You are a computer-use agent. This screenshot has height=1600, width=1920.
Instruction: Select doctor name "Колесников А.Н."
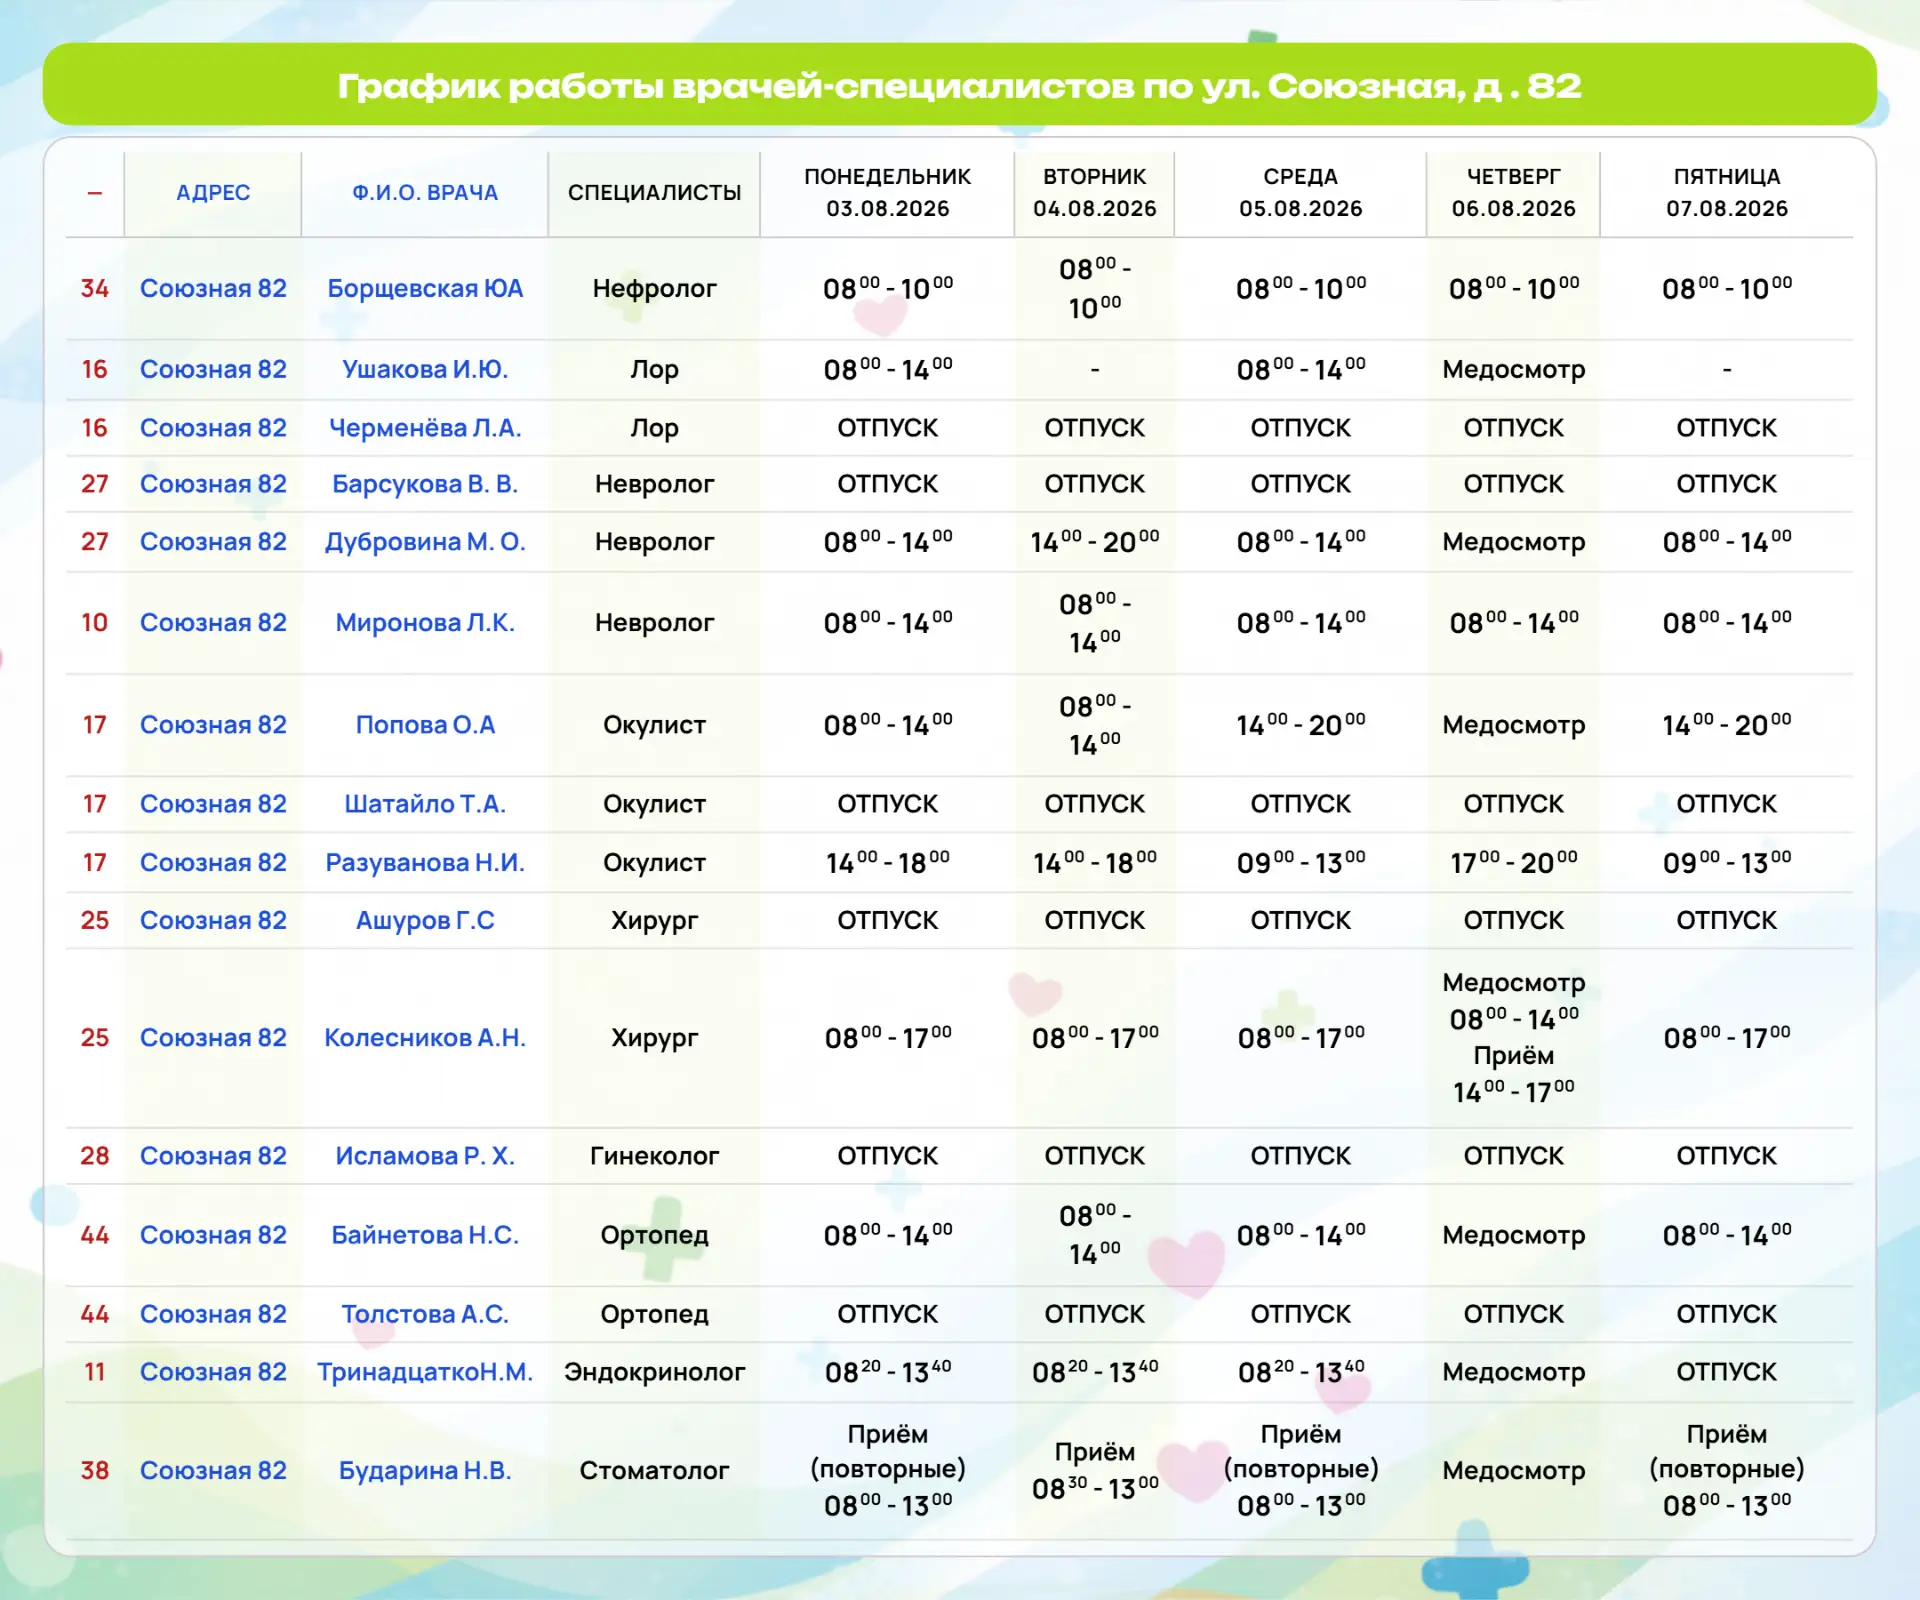click(x=425, y=1038)
